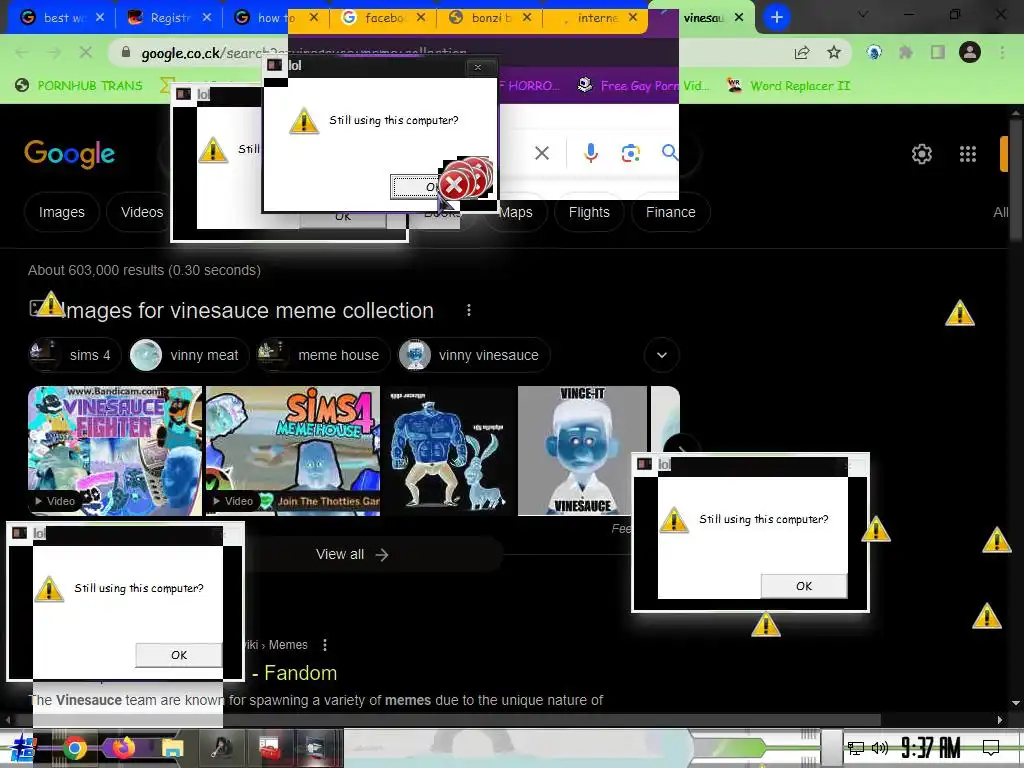Viewport: 1024px width, 768px height.
Task: Filter results by Videos
Action: click(x=142, y=212)
